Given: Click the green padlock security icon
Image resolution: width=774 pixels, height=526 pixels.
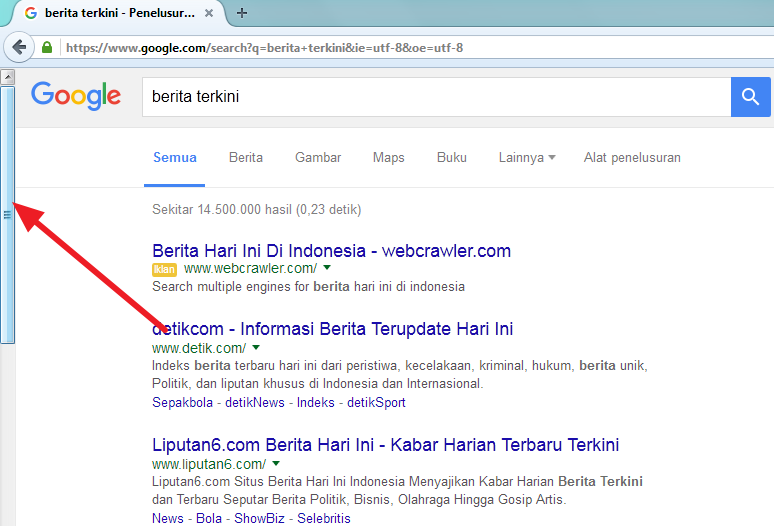Looking at the screenshot, I should (47, 48).
